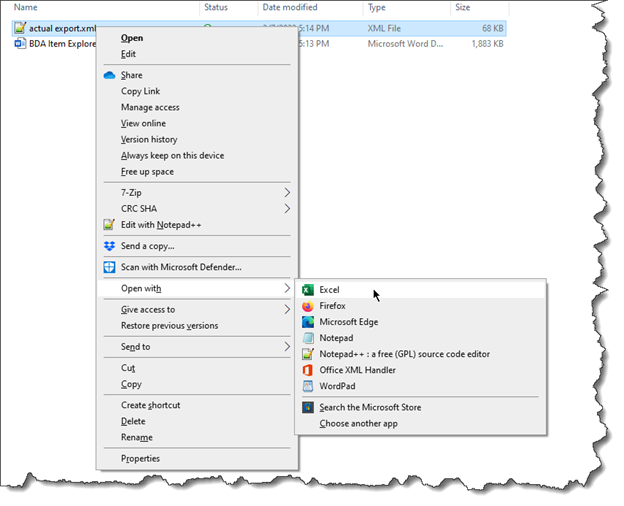Open the CRC SHA menu entry

pyautogui.click(x=197, y=209)
